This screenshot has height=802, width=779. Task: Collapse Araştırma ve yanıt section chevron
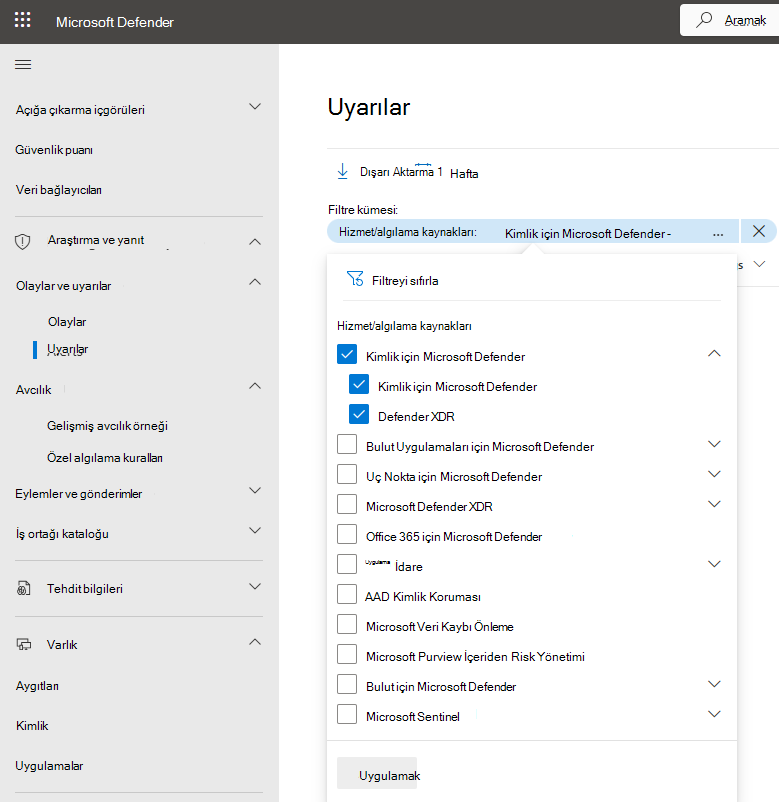(x=255, y=241)
